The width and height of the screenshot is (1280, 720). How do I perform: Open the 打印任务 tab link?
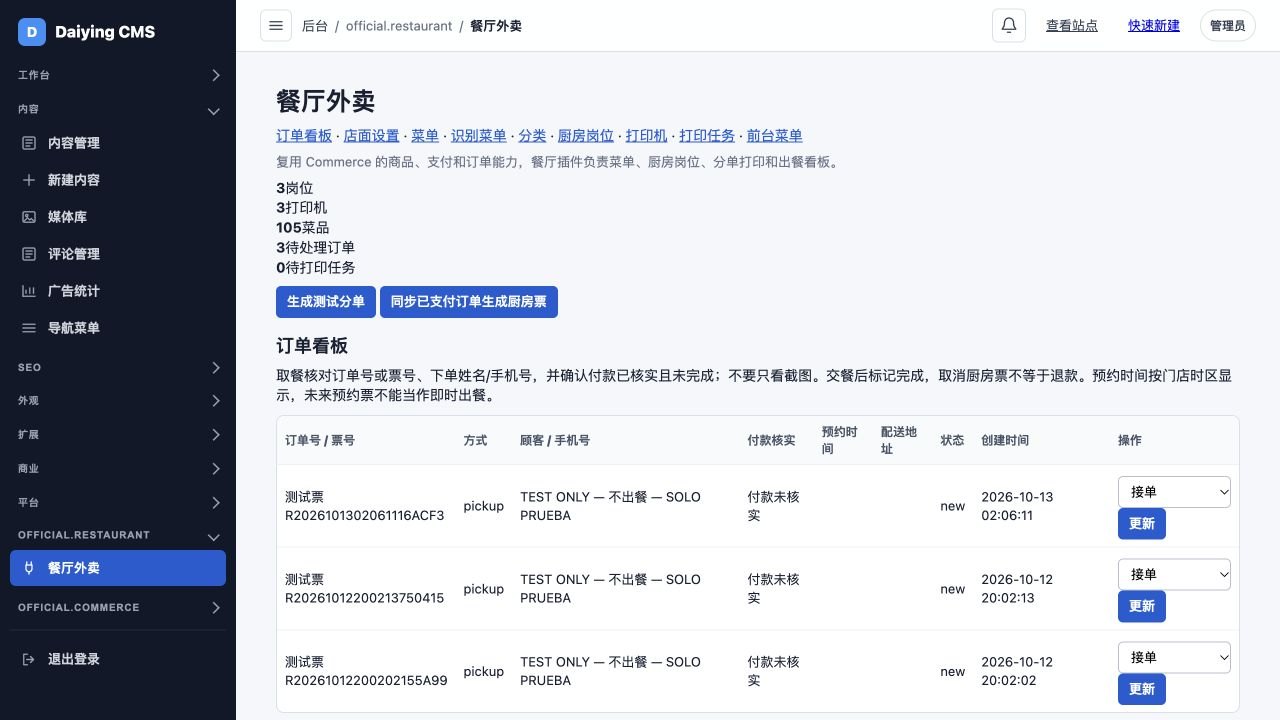point(708,136)
